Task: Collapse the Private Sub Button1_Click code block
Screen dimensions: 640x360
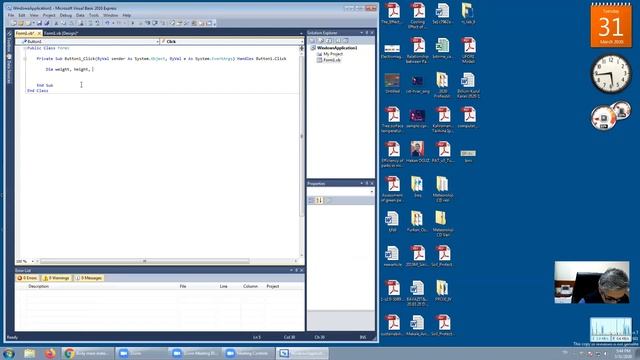Action: pos(25,59)
